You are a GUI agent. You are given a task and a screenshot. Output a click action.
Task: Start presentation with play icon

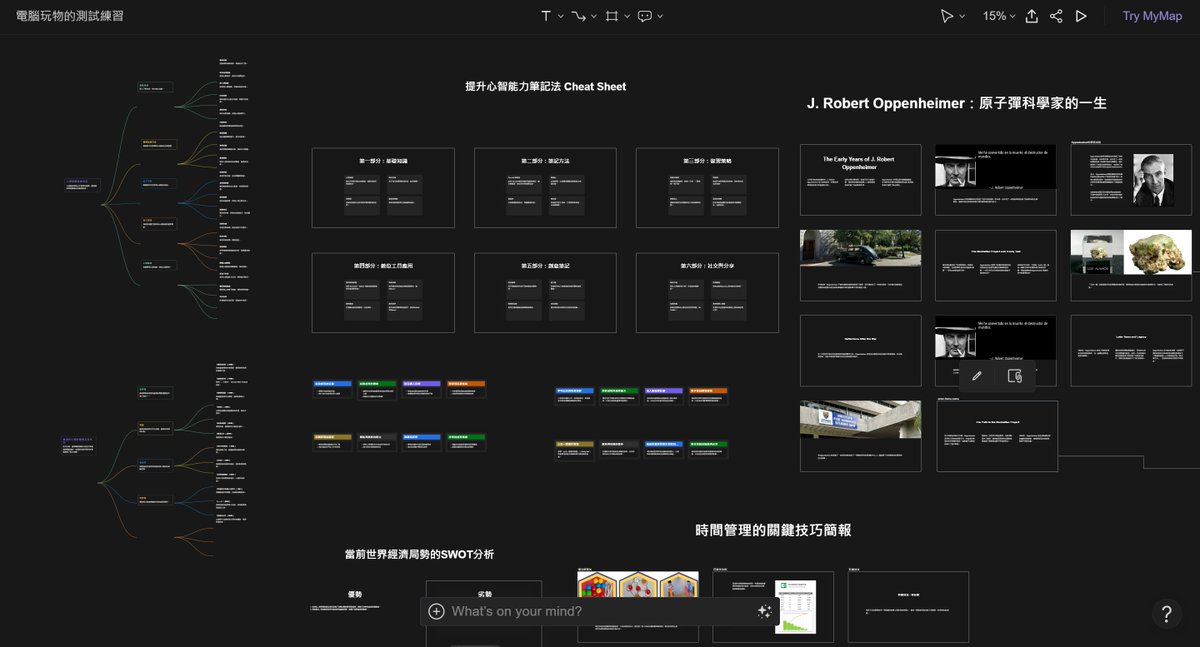tap(1081, 16)
